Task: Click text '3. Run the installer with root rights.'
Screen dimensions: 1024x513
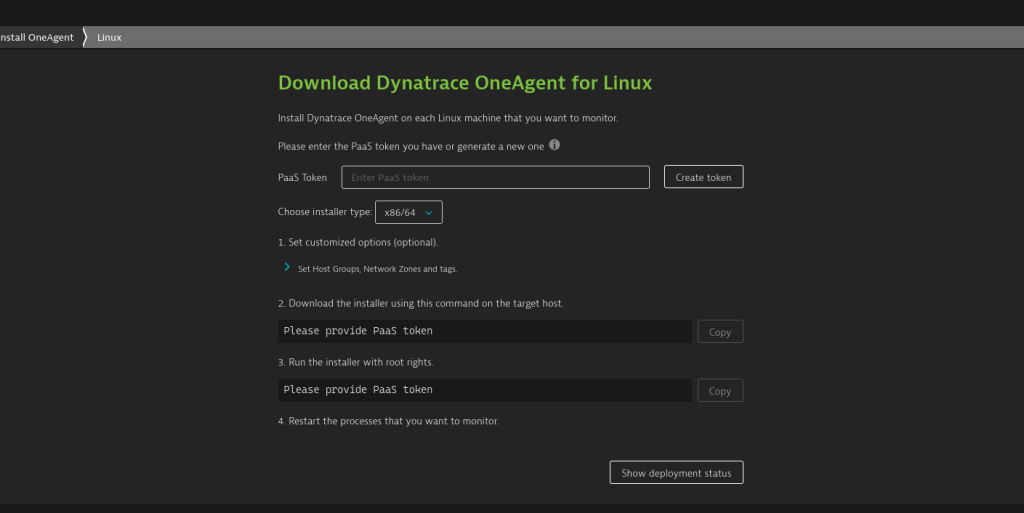Action: click(356, 362)
